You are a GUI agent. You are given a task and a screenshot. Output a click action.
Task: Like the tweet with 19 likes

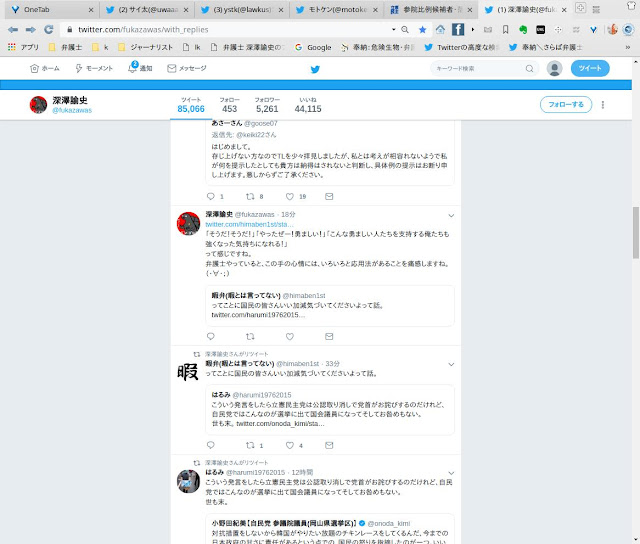coord(290,196)
